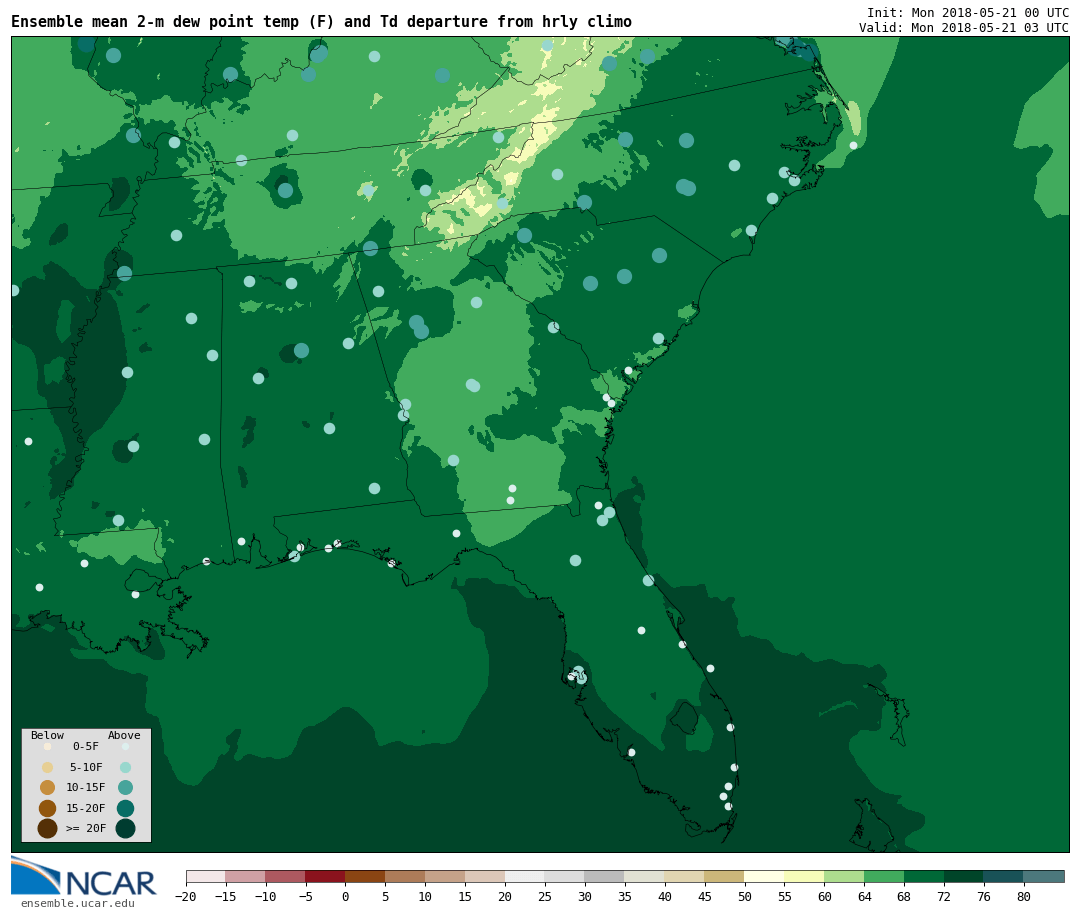Pick the color bar segment between 5 and 10

coord(406,876)
